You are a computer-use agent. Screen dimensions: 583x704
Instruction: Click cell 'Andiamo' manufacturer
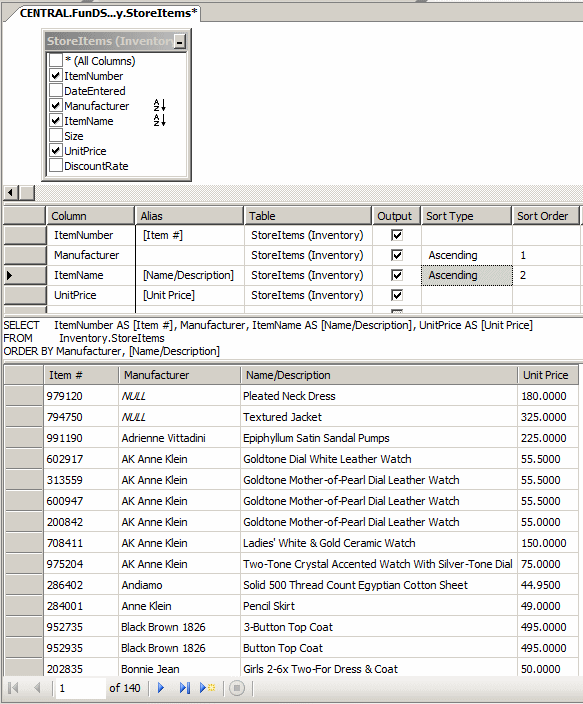click(179, 585)
